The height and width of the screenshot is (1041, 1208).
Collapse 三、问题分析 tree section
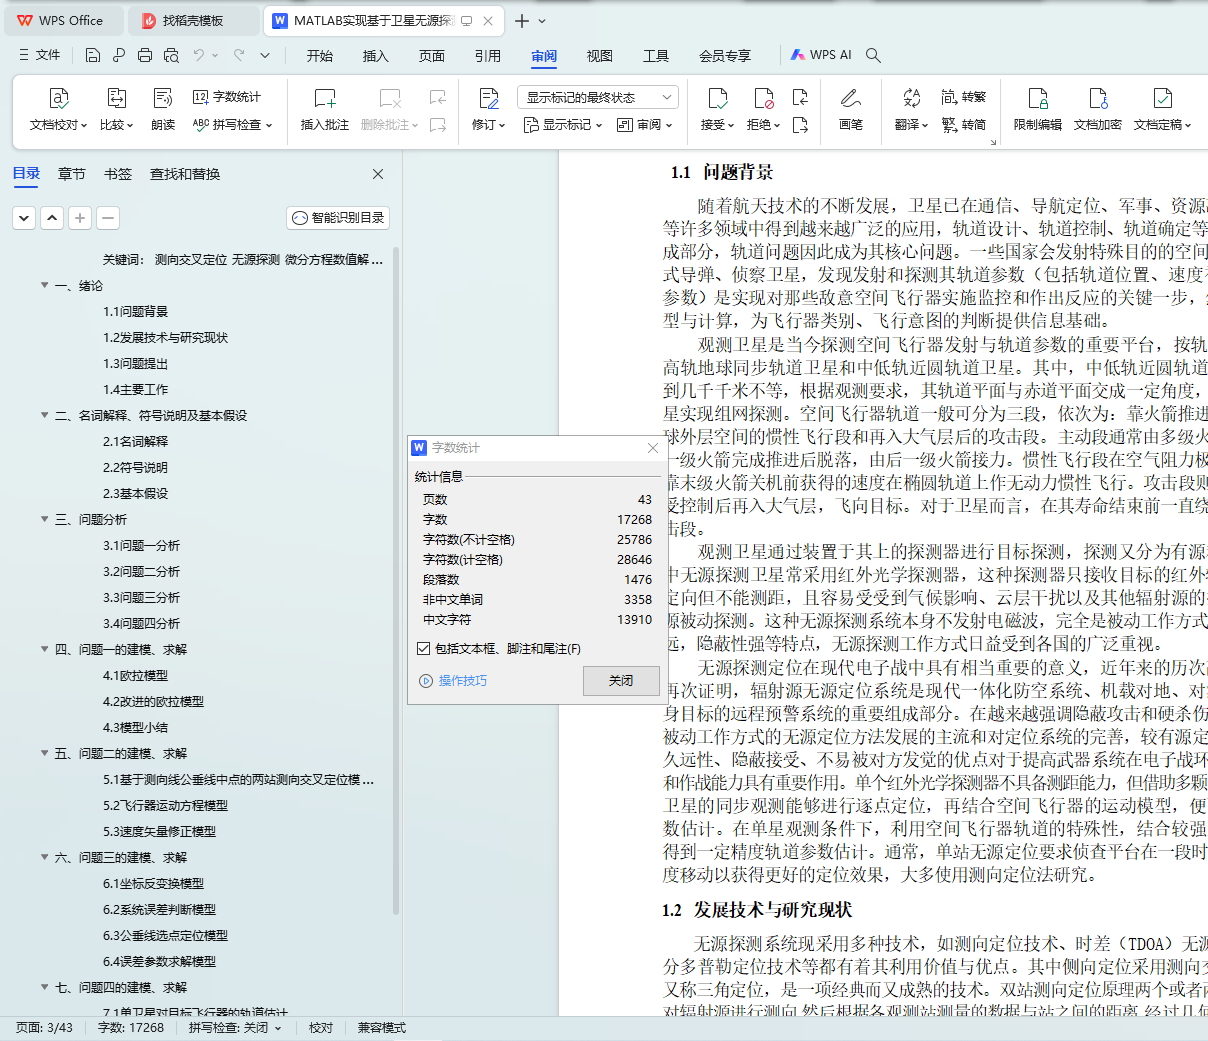44,519
